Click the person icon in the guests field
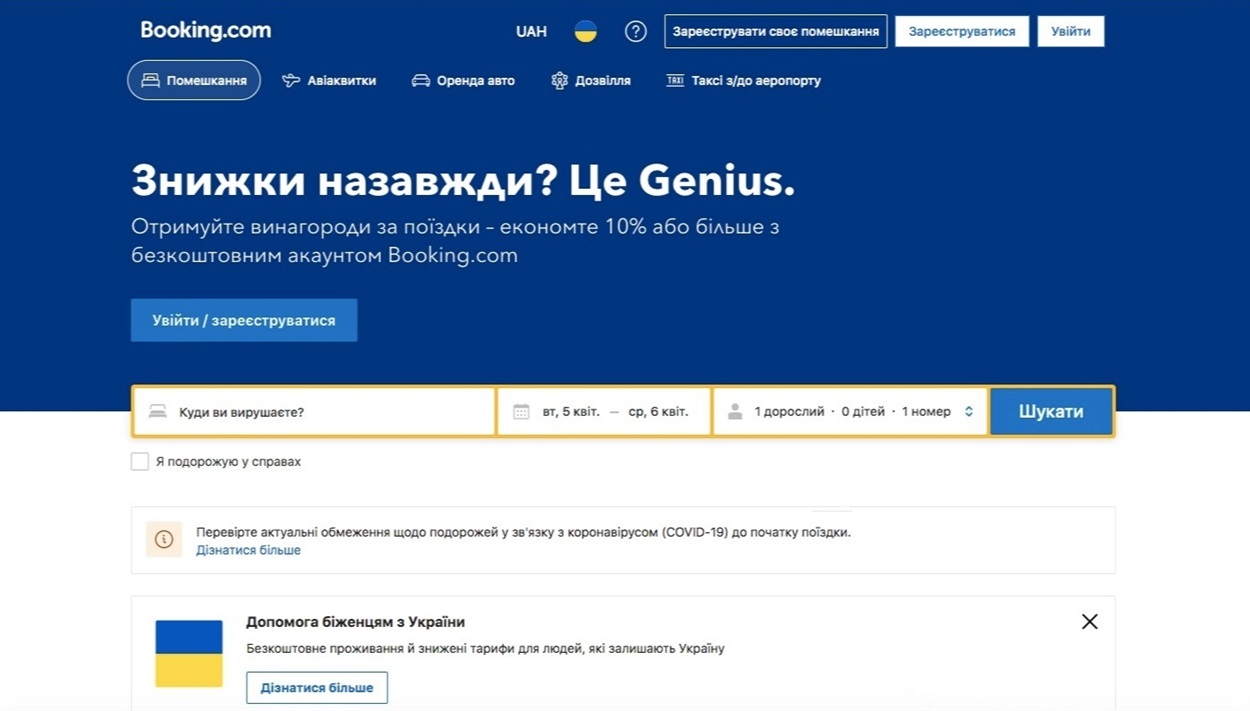Image resolution: width=1250 pixels, height=711 pixels. (735, 412)
